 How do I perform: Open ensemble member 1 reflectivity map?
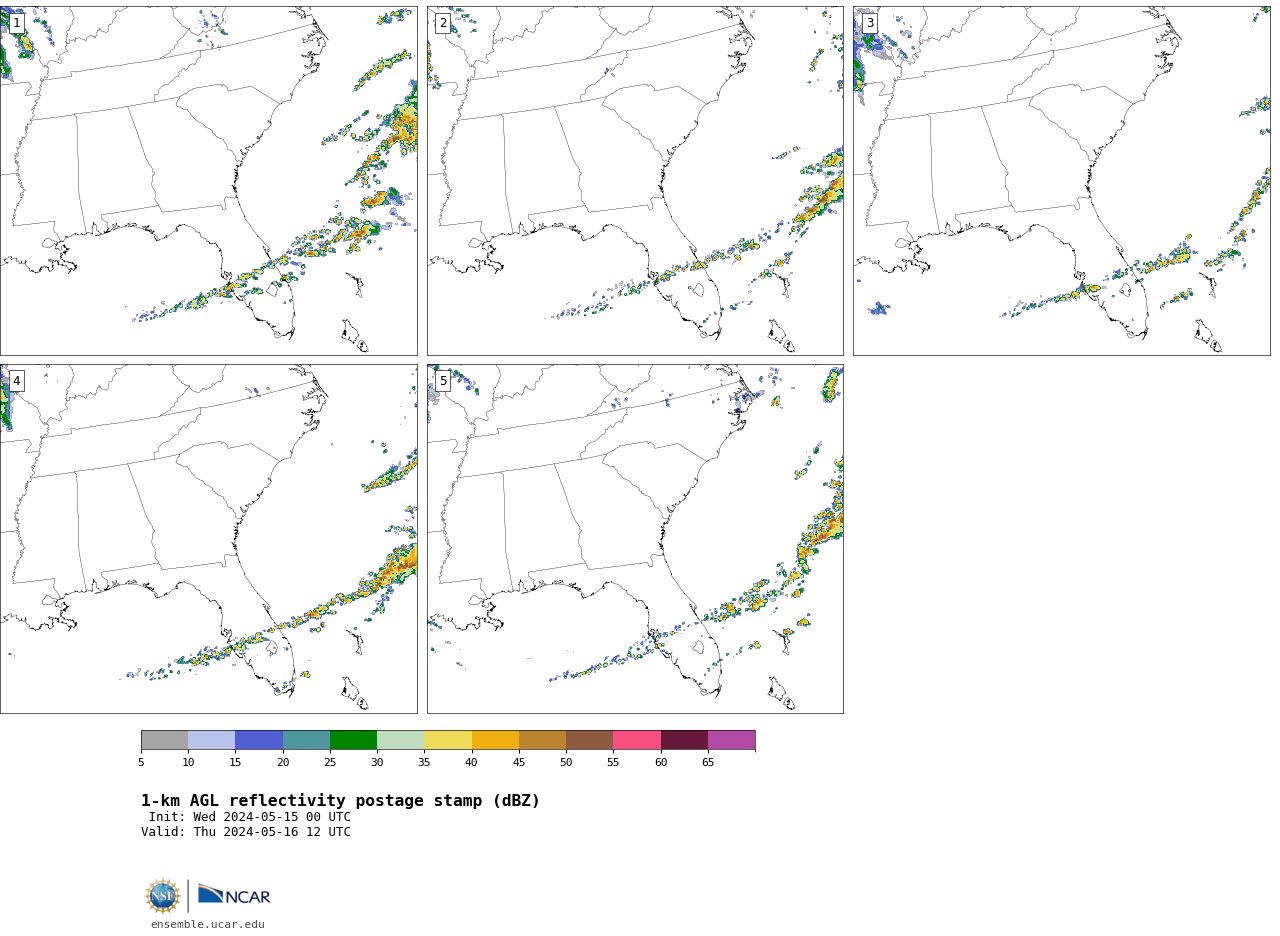coord(208,181)
